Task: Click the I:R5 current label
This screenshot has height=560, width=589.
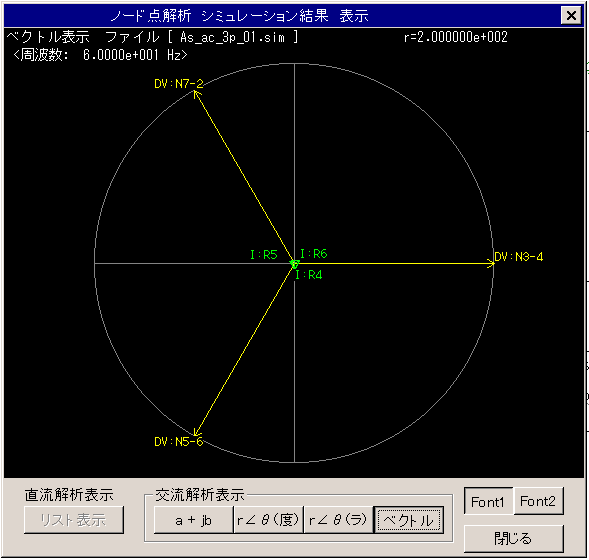Action: 264,255
